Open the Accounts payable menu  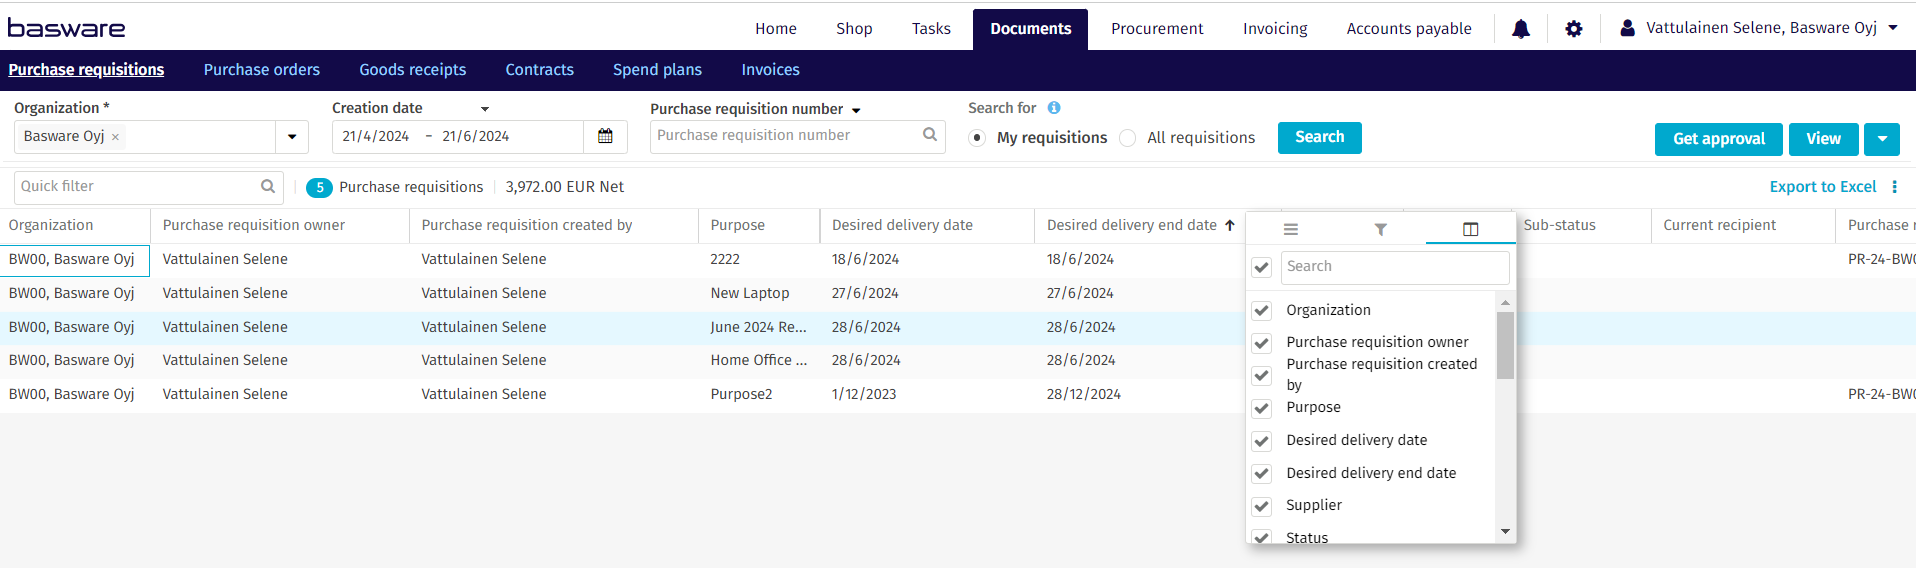tap(1409, 29)
